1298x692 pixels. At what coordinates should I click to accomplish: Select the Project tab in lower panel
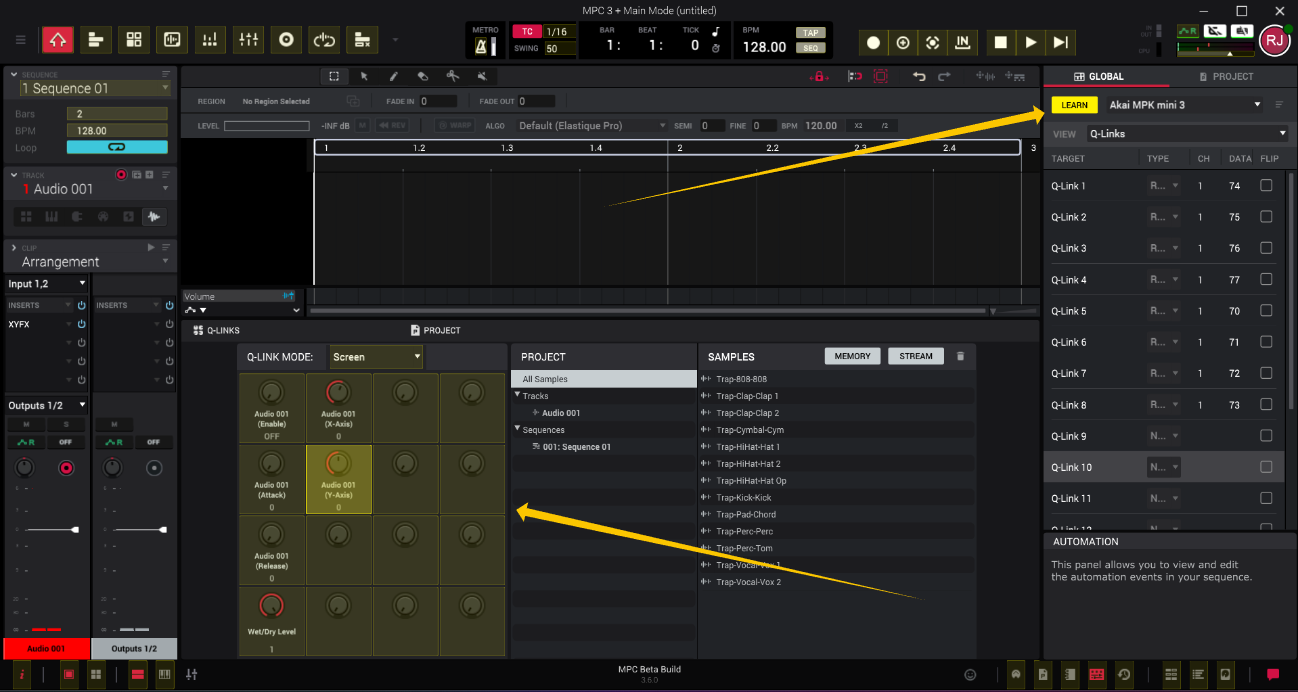(435, 330)
